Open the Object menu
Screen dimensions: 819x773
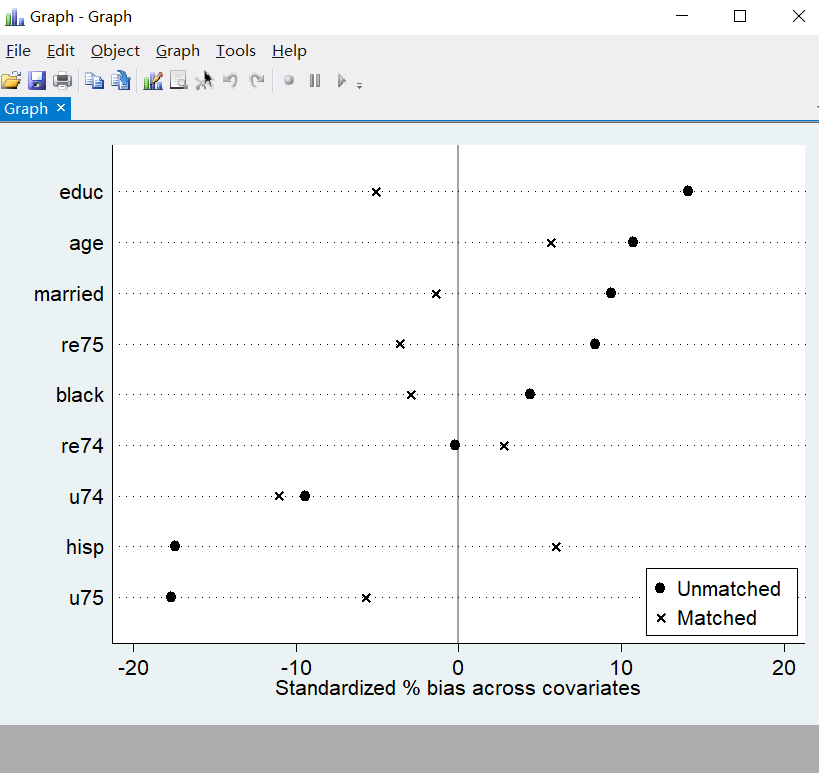pyautogui.click(x=115, y=51)
